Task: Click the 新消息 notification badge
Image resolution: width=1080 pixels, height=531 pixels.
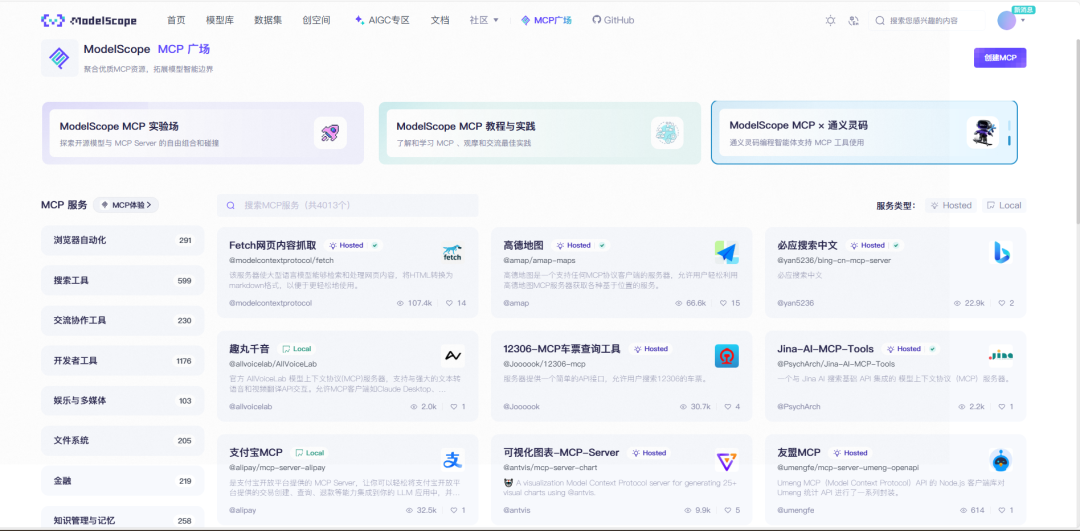Action: 1024,10
